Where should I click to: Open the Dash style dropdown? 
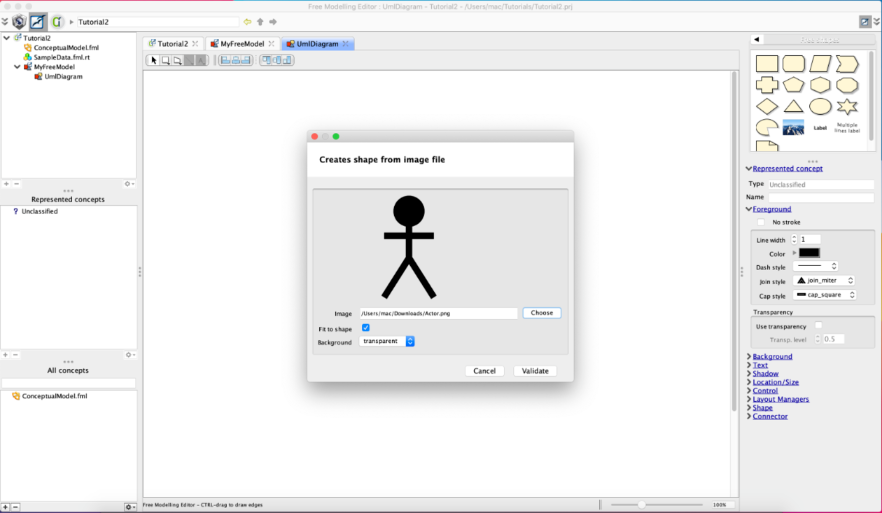pos(816,266)
